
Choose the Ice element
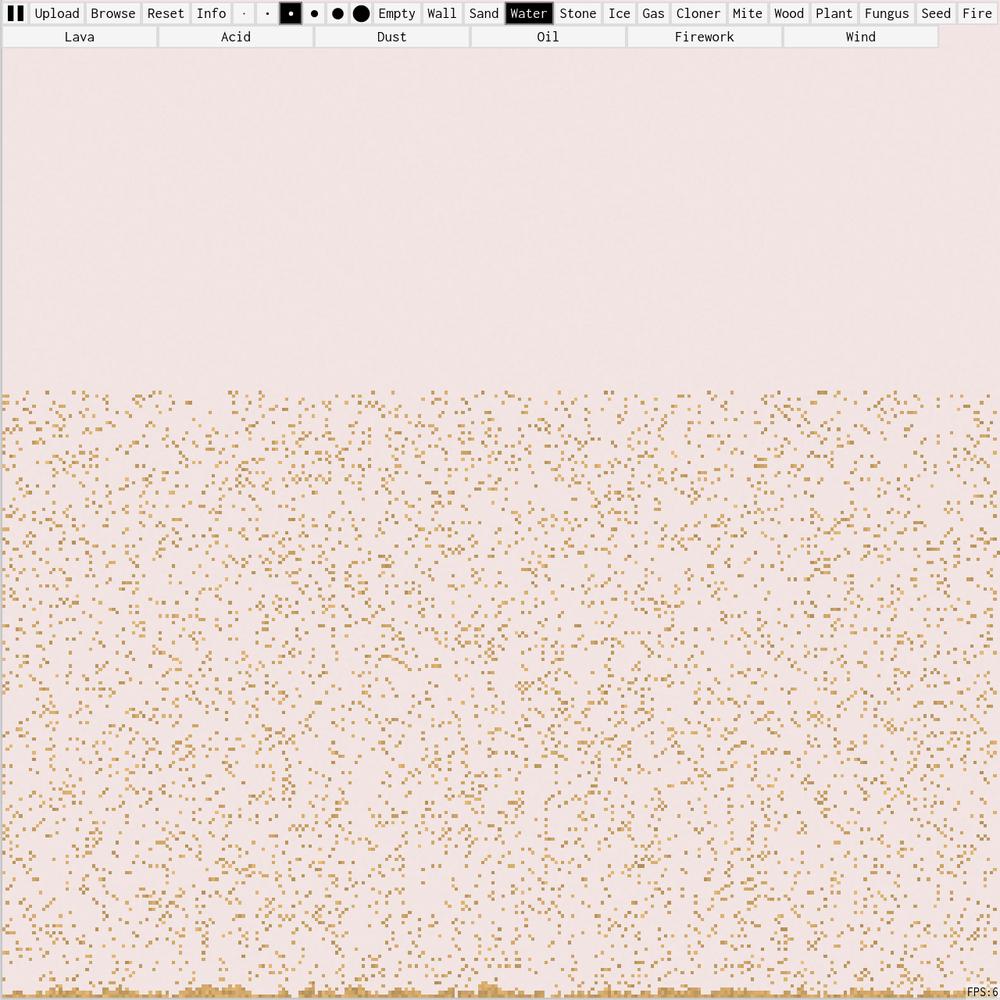[x=619, y=13]
